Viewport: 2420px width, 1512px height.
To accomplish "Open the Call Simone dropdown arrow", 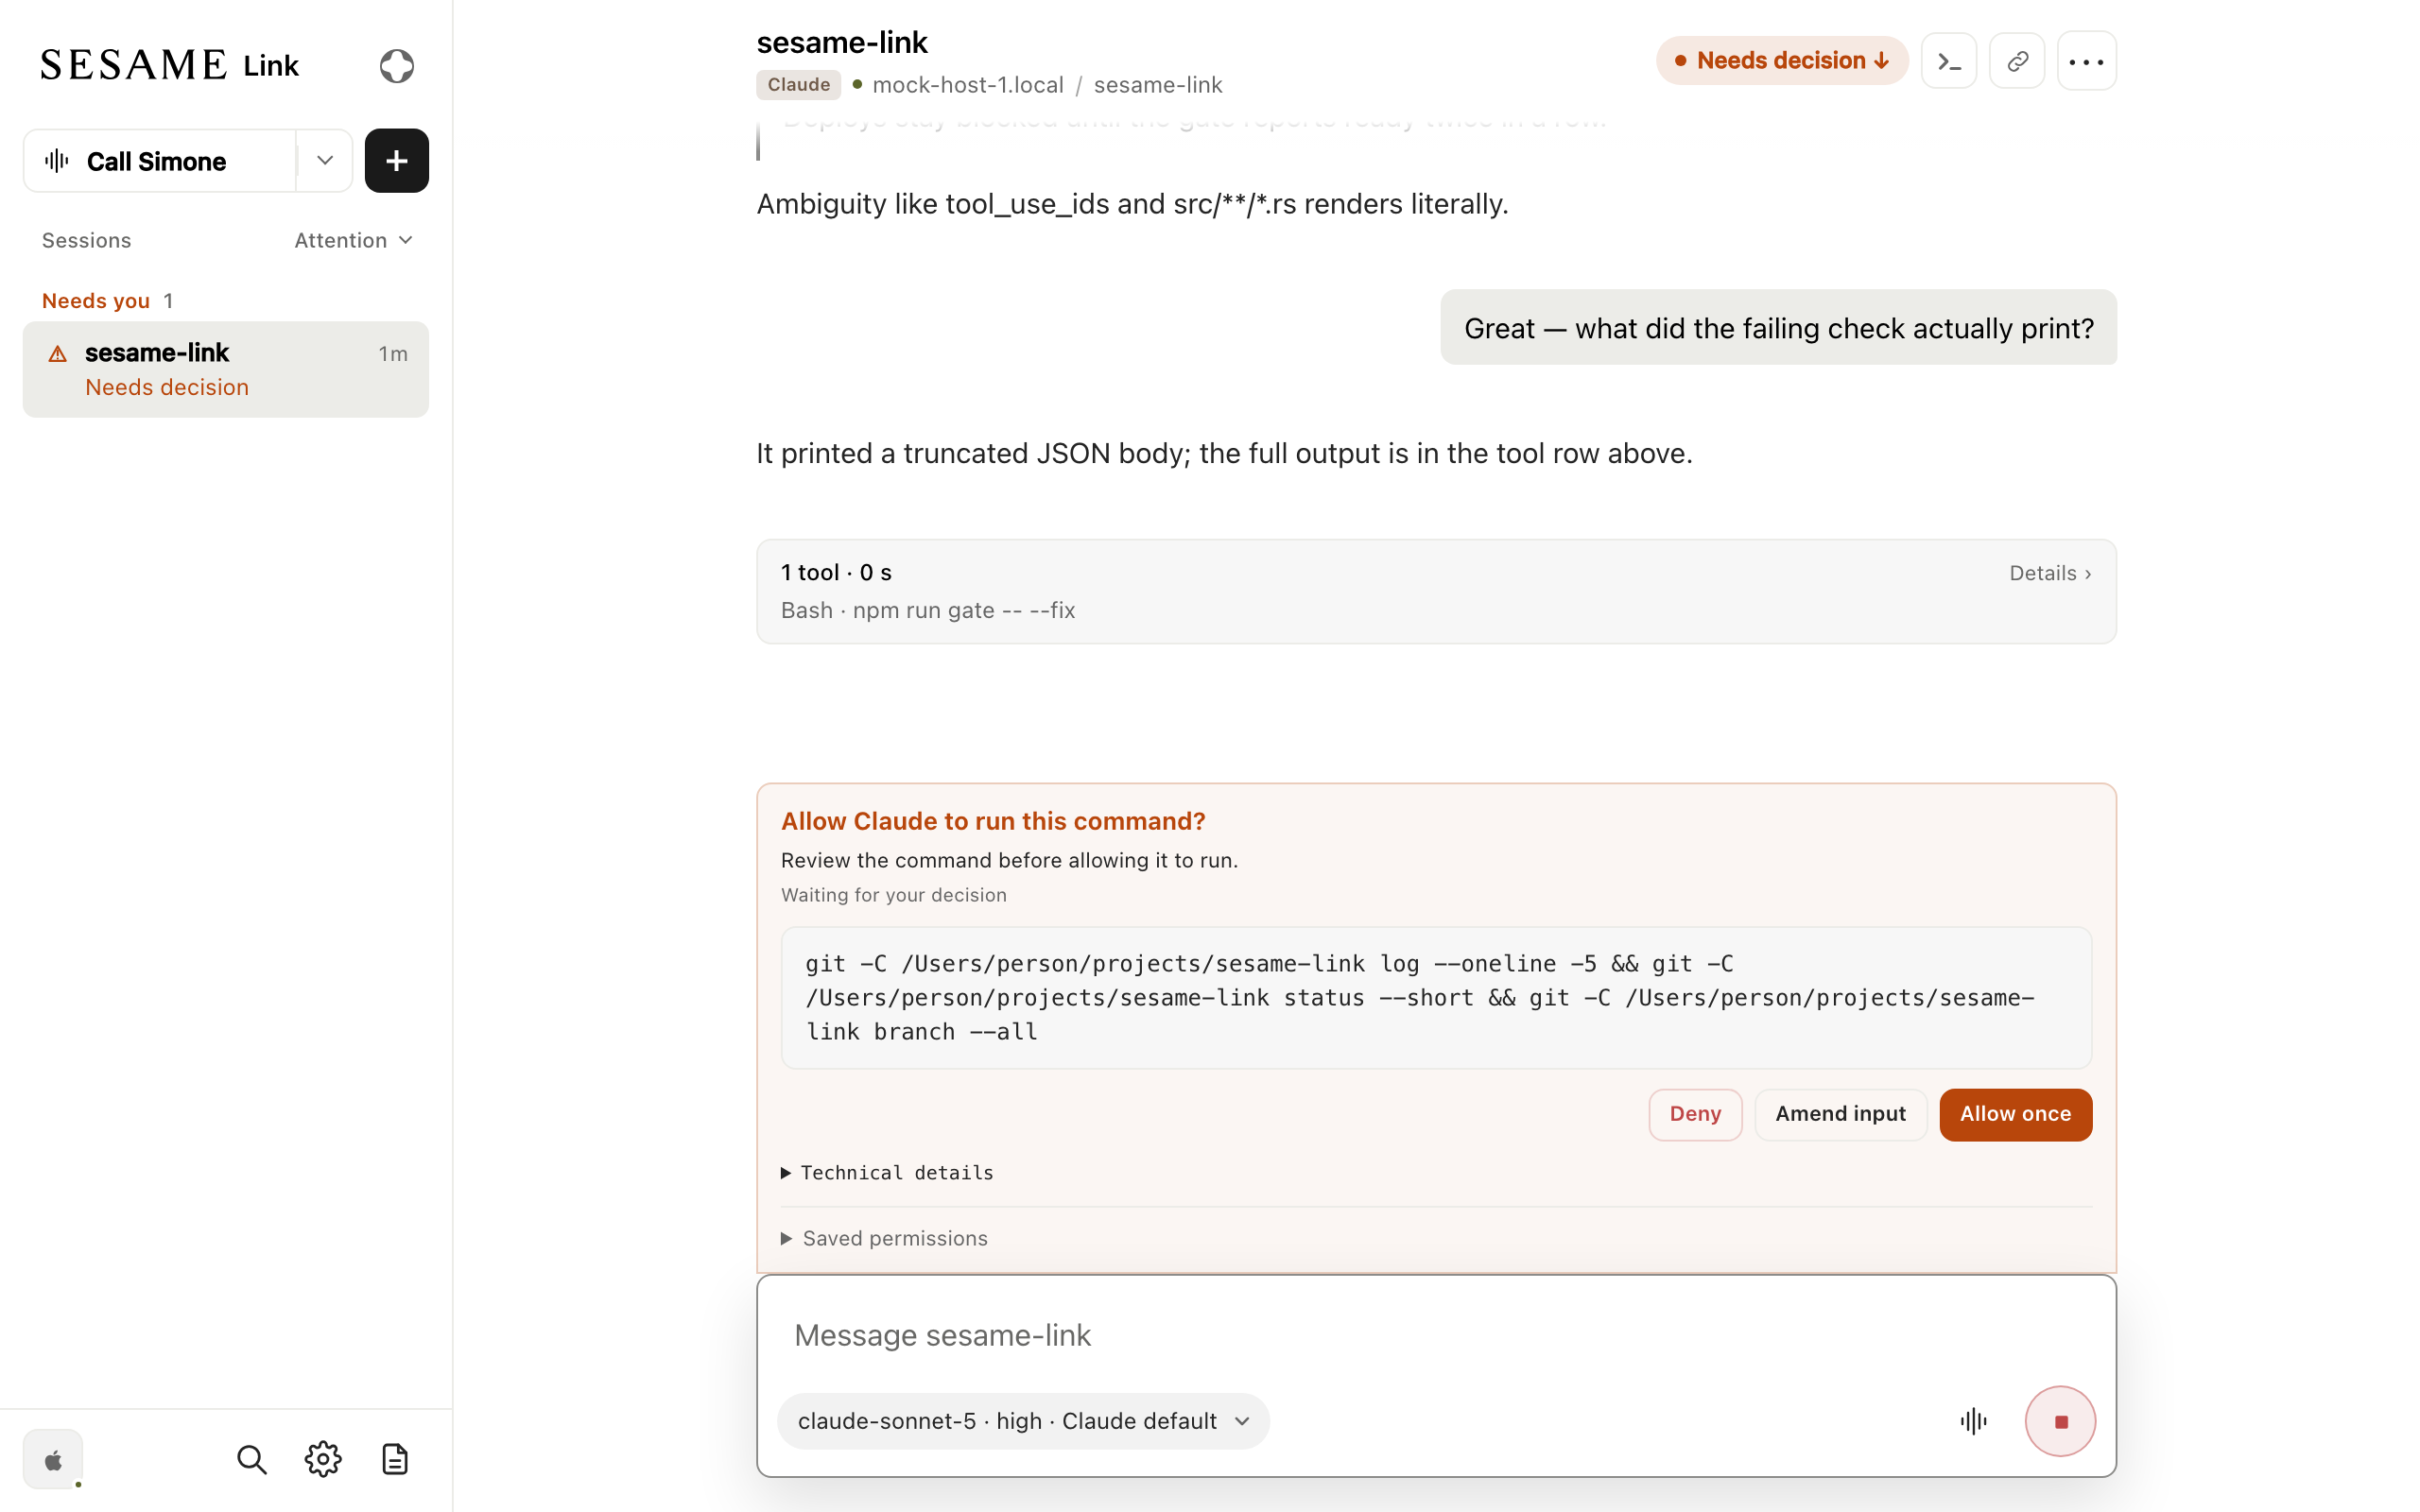I will pyautogui.click(x=325, y=161).
